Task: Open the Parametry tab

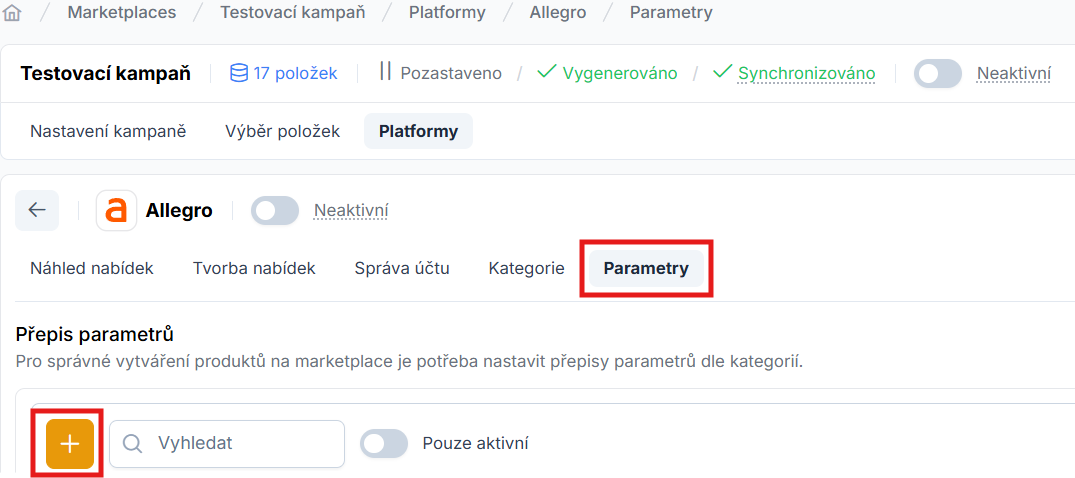Action: click(646, 268)
